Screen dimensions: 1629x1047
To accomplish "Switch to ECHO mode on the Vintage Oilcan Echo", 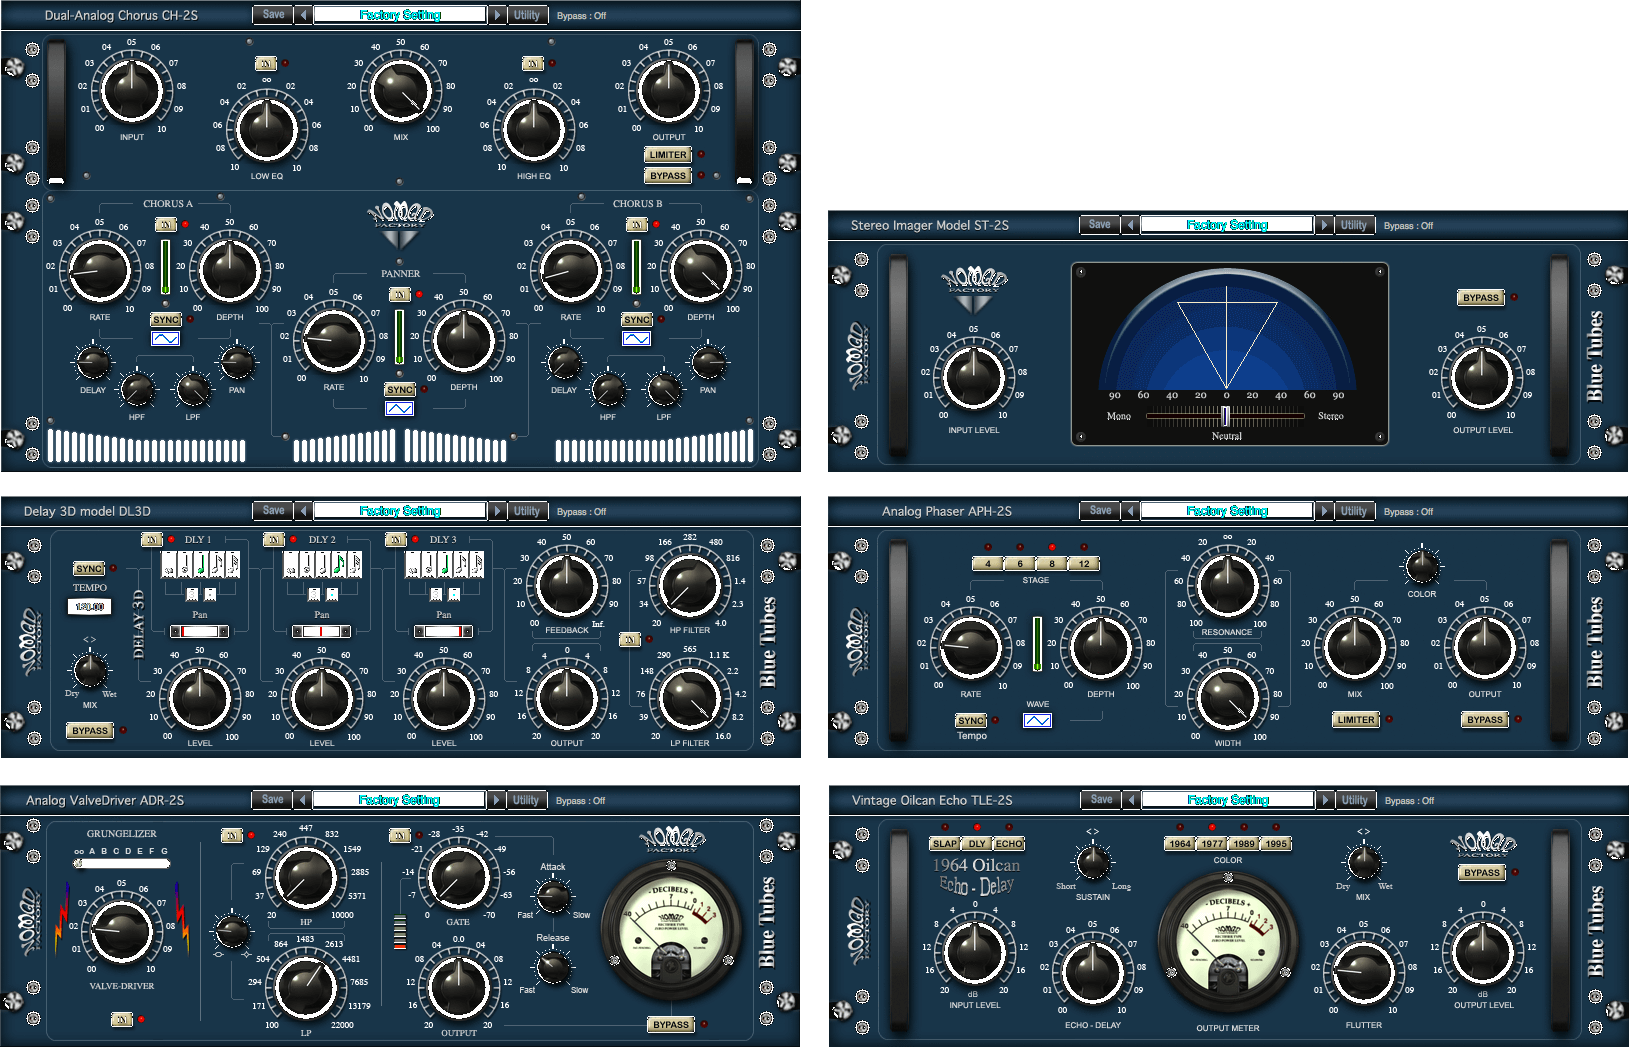I will (x=1008, y=843).
